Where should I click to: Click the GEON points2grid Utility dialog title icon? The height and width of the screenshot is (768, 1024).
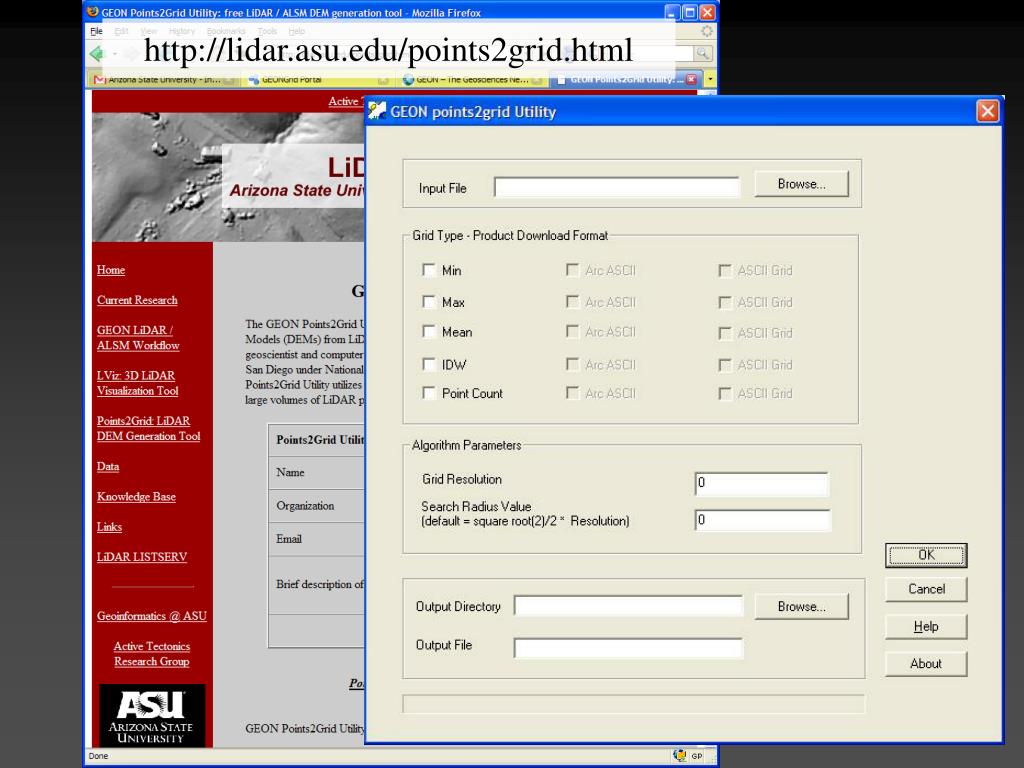coord(377,111)
